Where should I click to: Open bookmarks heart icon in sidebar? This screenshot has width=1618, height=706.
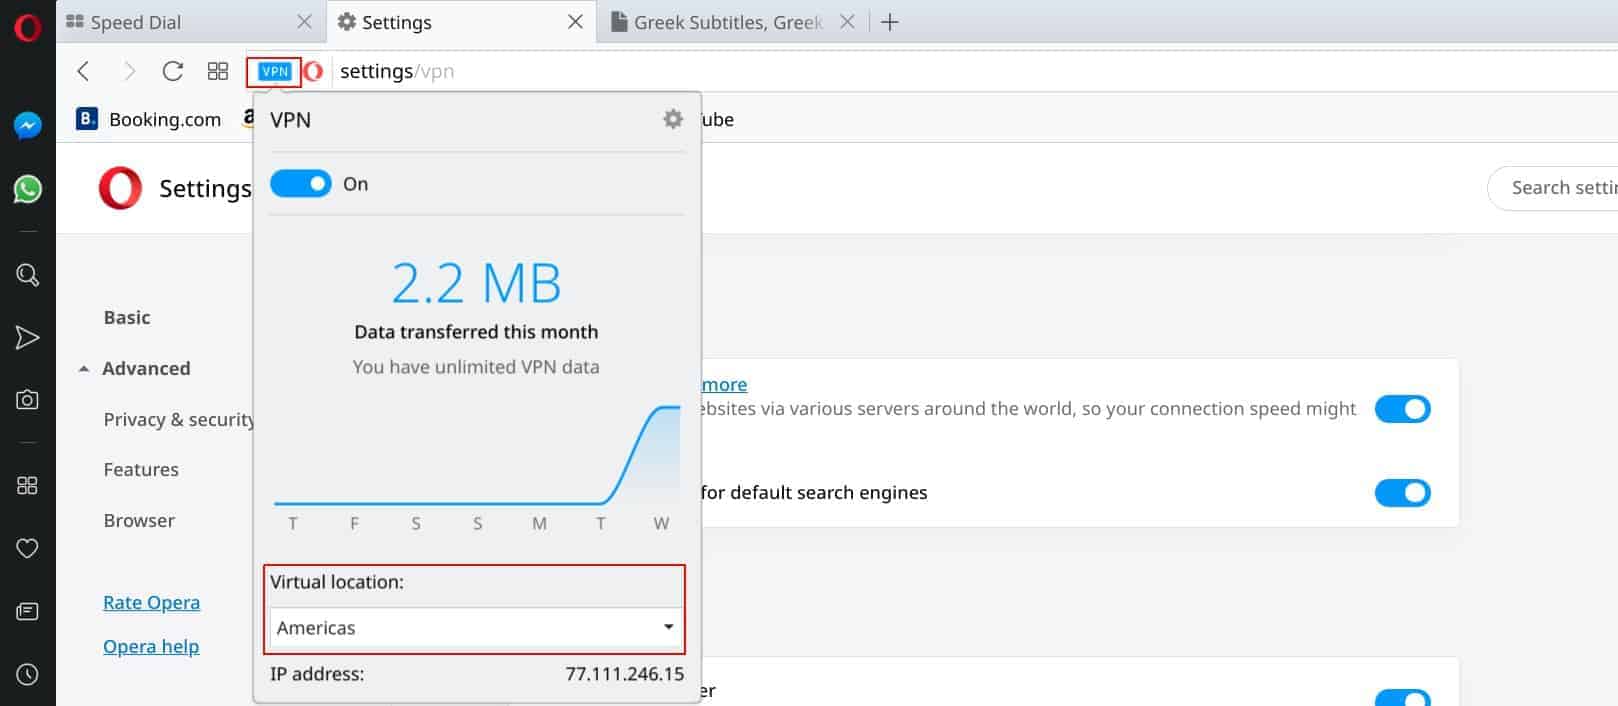click(27, 548)
